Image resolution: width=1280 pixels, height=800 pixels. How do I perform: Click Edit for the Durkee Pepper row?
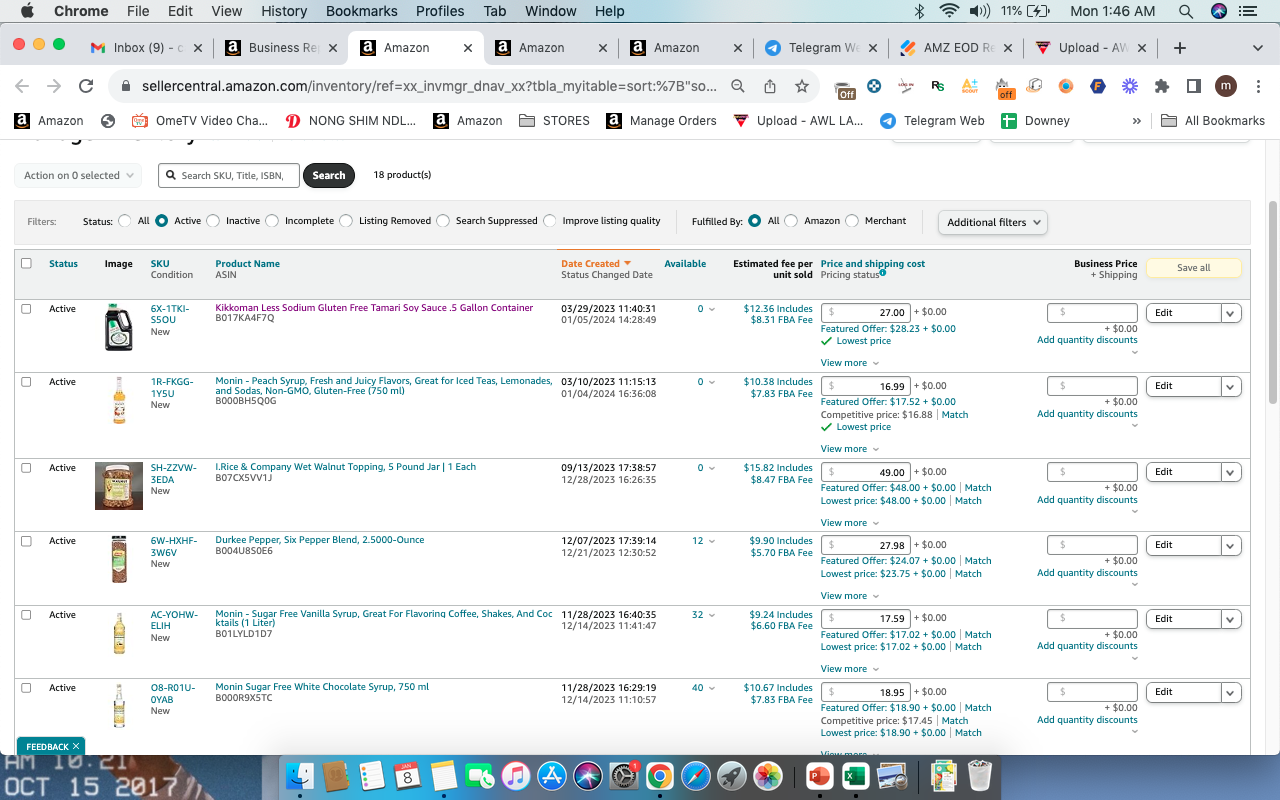(1184, 545)
